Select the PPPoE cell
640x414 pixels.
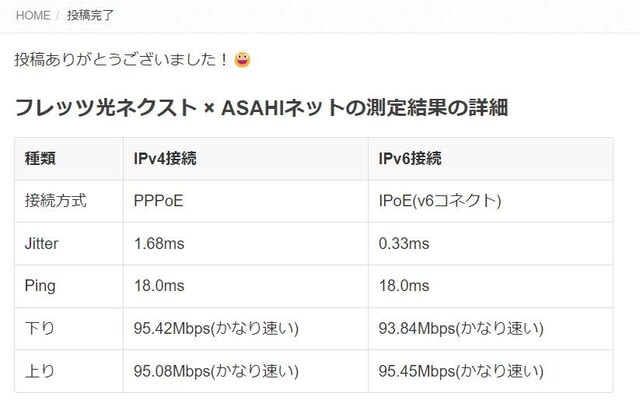pyautogui.click(x=158, y=201)
